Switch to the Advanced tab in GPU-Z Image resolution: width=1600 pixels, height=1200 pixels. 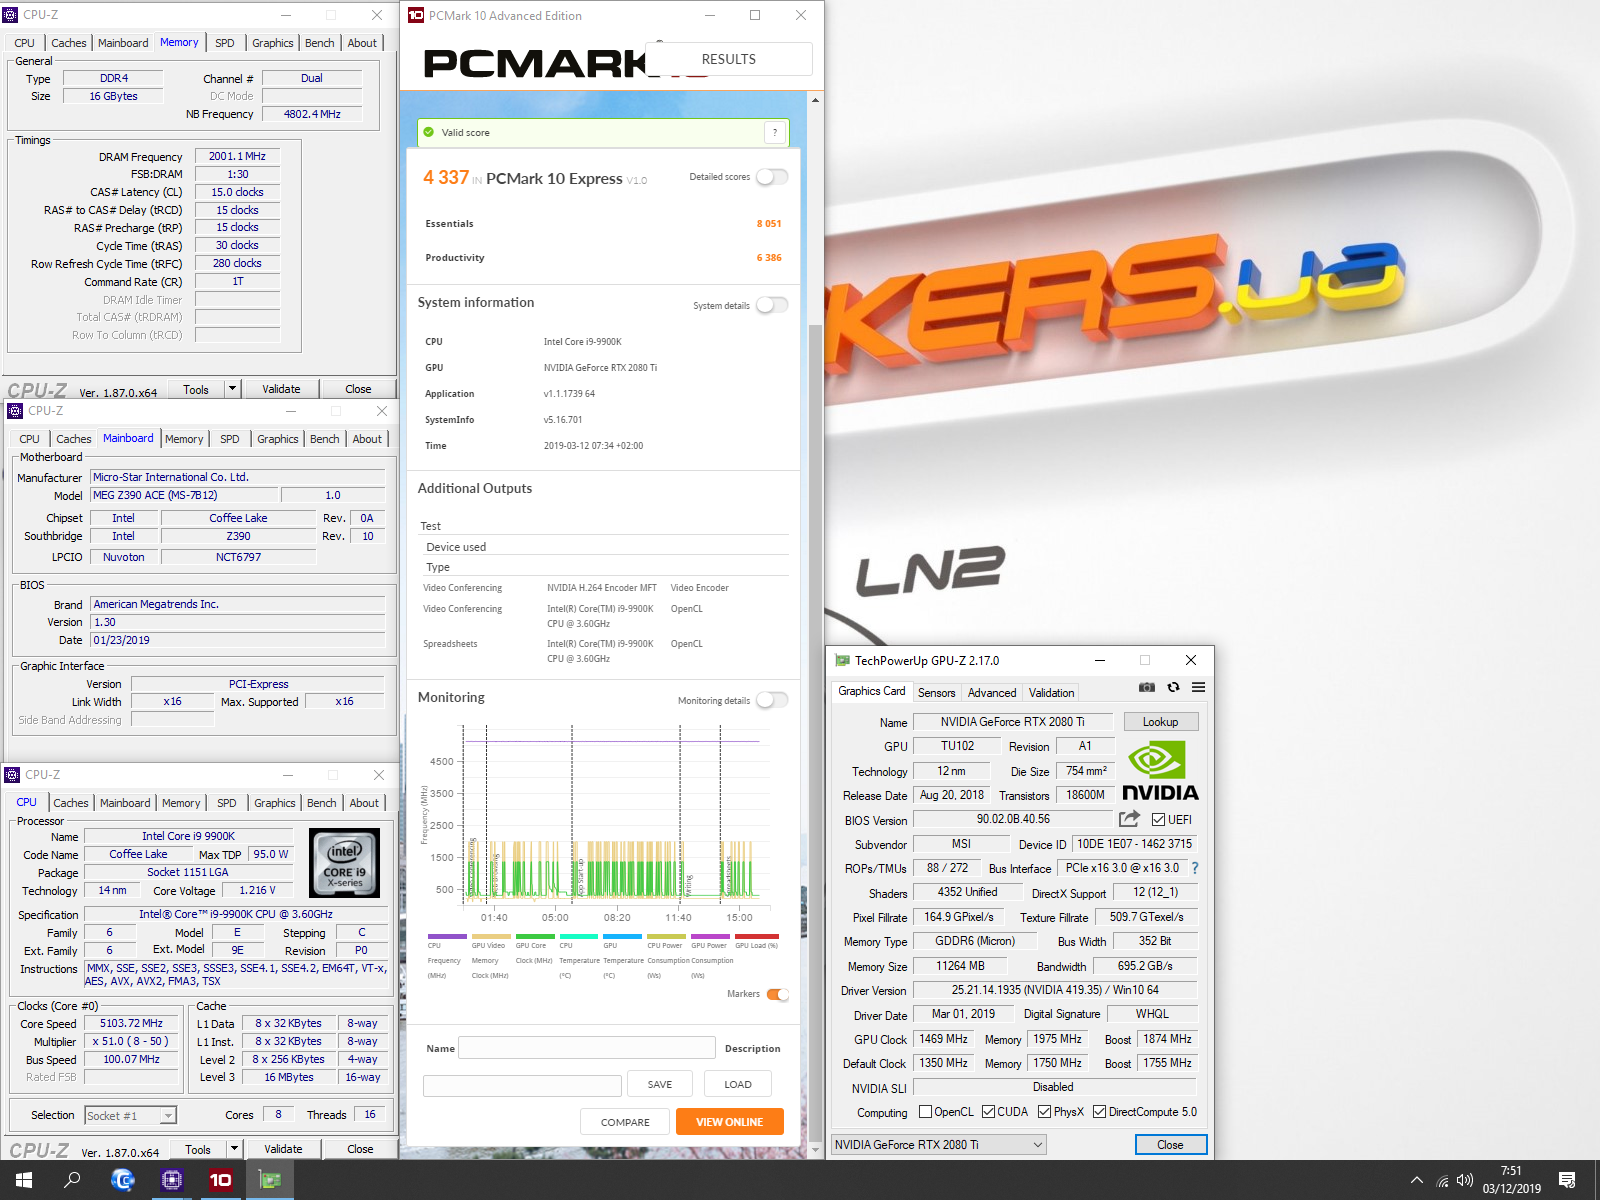tap(992, 693)
